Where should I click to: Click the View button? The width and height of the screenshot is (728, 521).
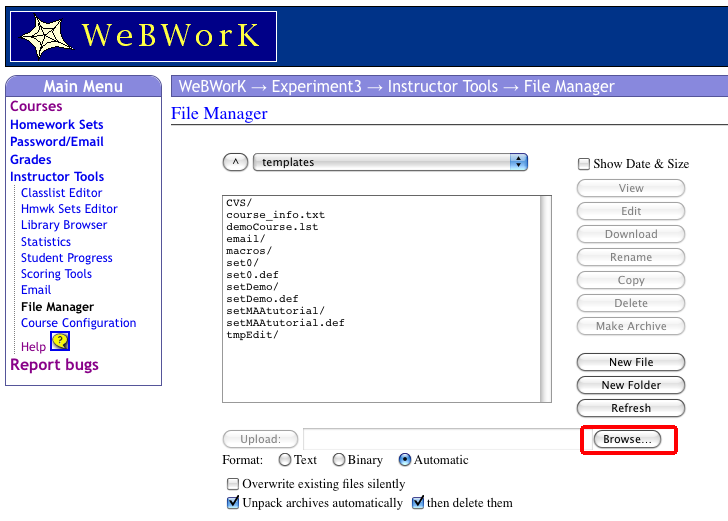pos(631,188)
